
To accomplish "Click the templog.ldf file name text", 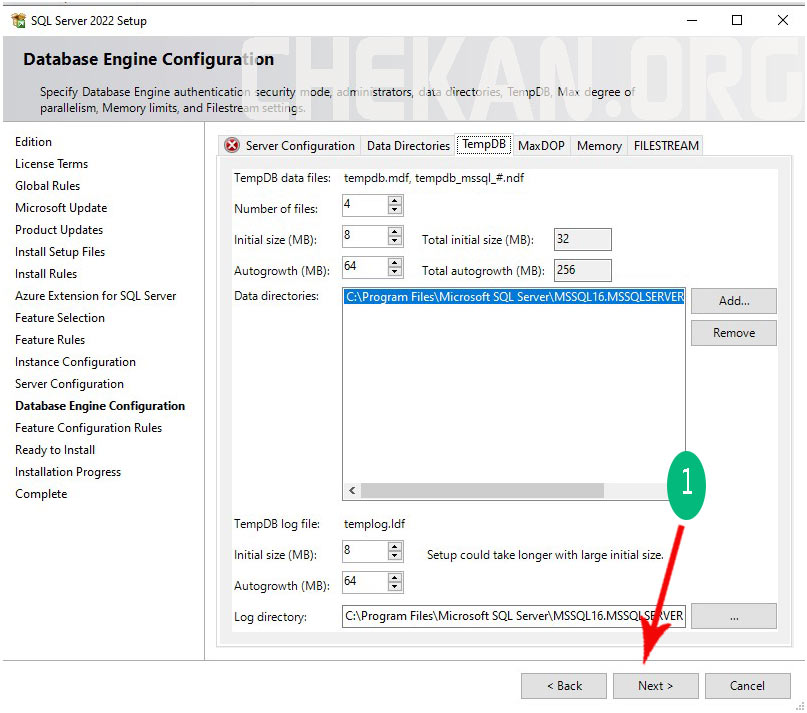I will point(374,524).
